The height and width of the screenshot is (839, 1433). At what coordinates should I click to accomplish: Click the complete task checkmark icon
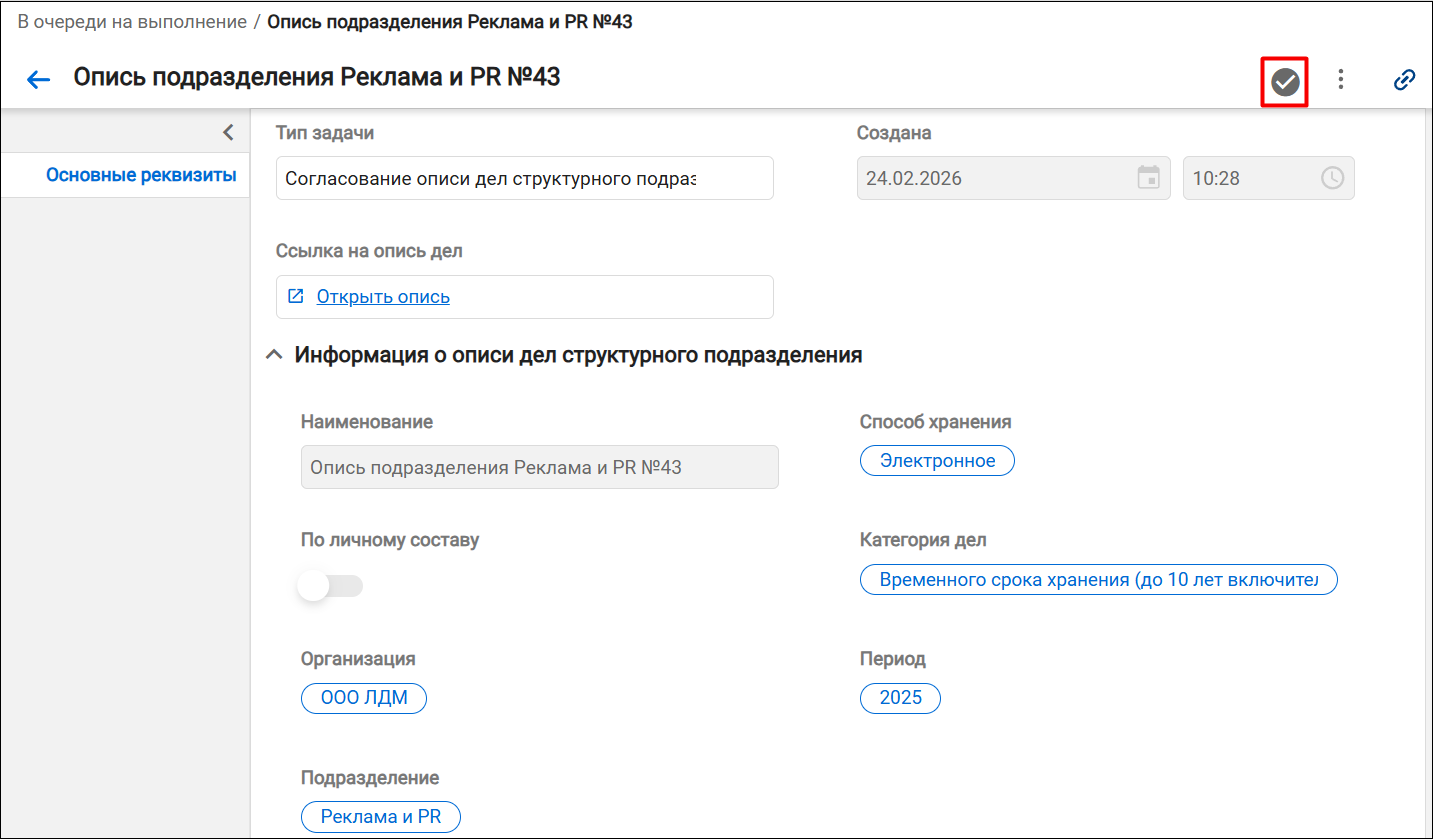click(x=1285, y=82)
